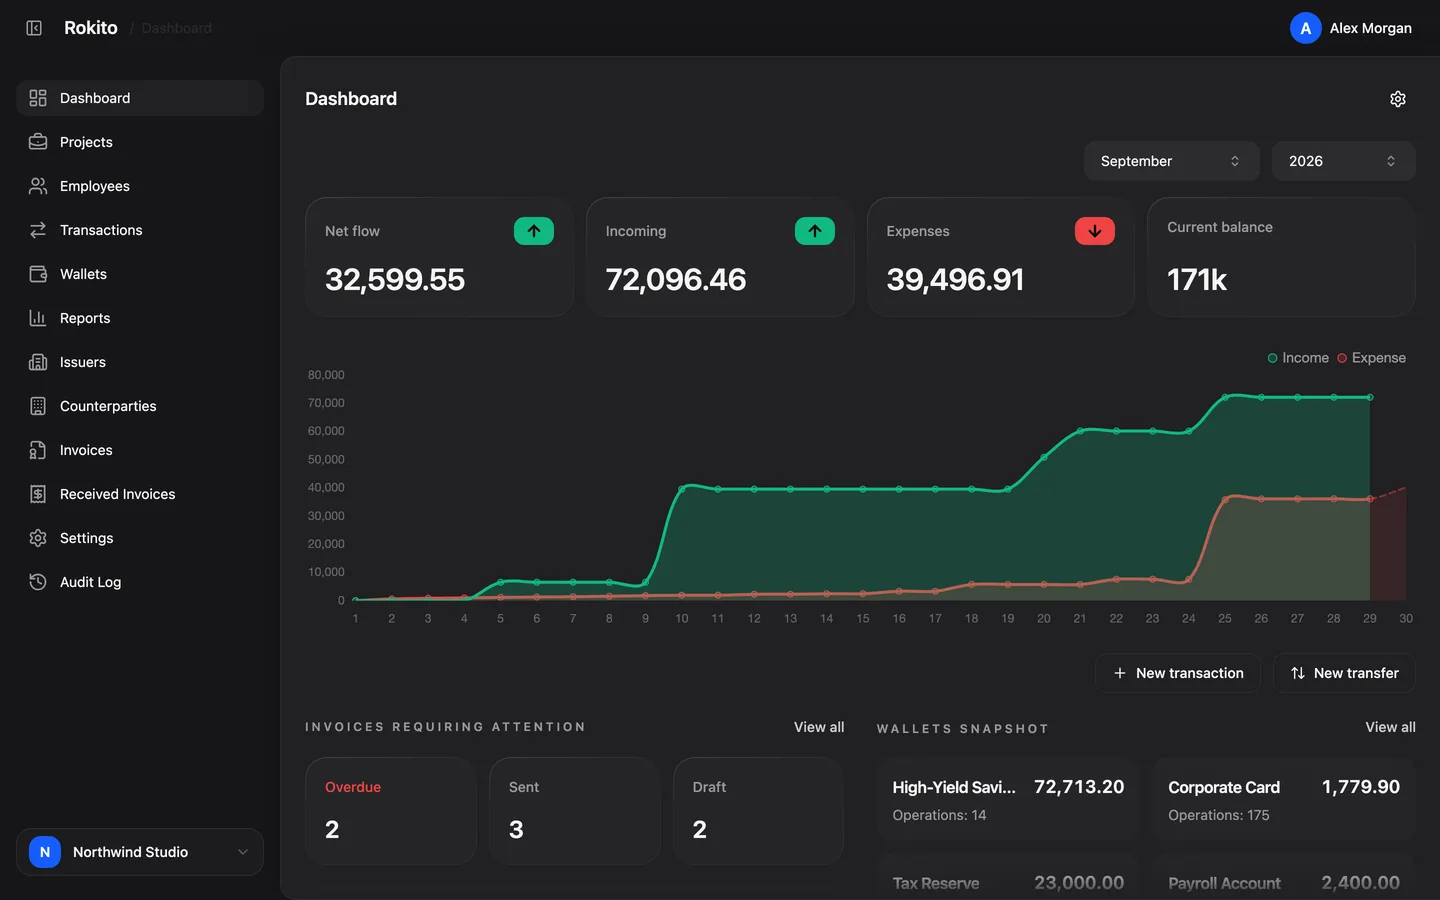1440x900 pixels.
Task: Click the green up arrow on Net flow
Action: tap(534, 231)
